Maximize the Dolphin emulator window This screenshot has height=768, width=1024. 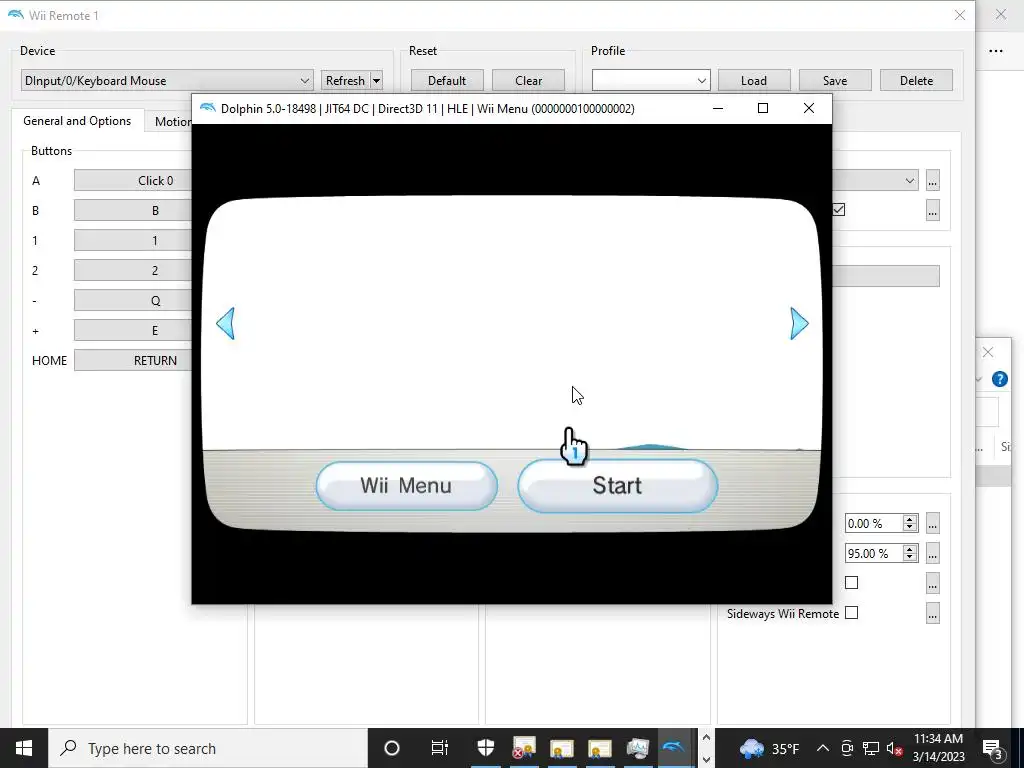(762, 108)
